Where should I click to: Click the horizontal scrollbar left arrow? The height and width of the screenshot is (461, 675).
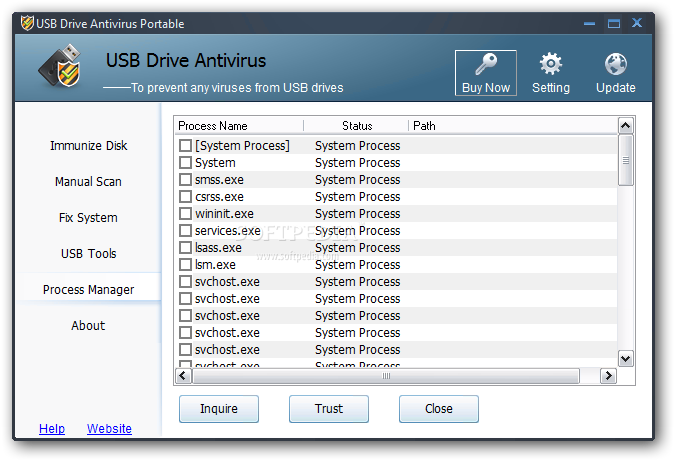pos(183,376)
